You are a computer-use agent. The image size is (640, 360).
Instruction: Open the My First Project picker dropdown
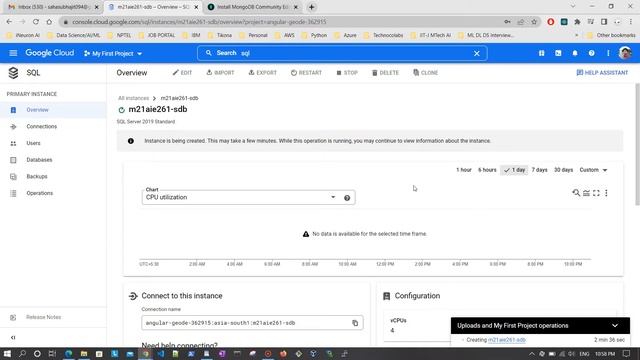(113, 53)
